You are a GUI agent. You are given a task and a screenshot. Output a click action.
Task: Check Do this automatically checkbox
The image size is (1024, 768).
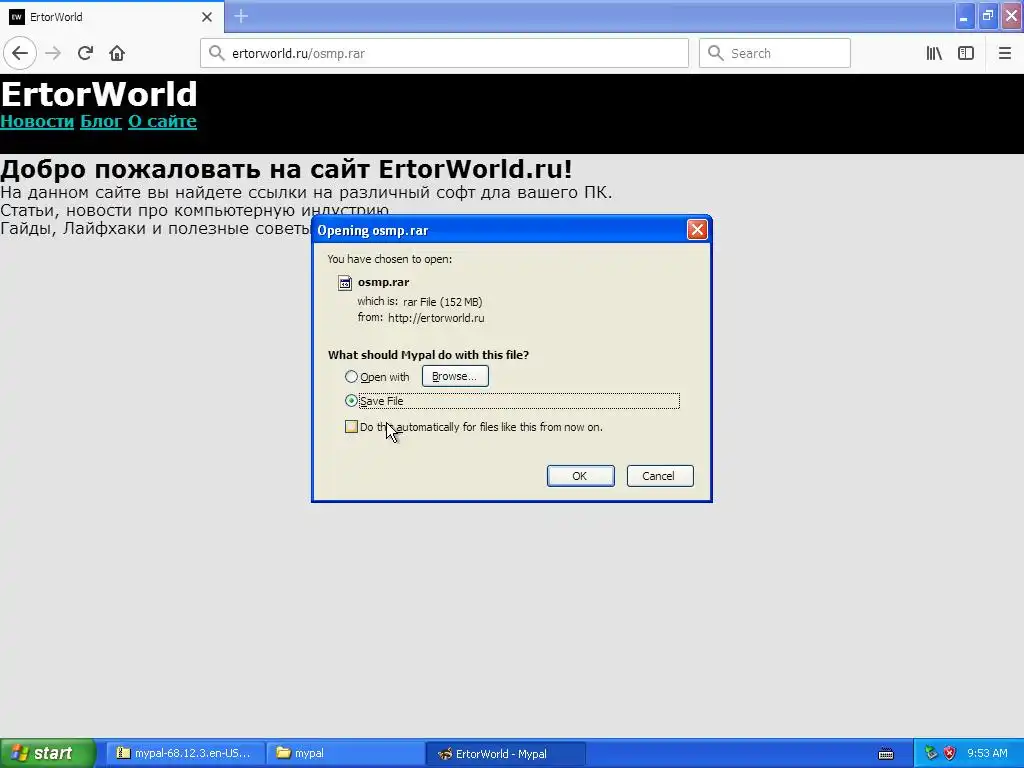351,426
